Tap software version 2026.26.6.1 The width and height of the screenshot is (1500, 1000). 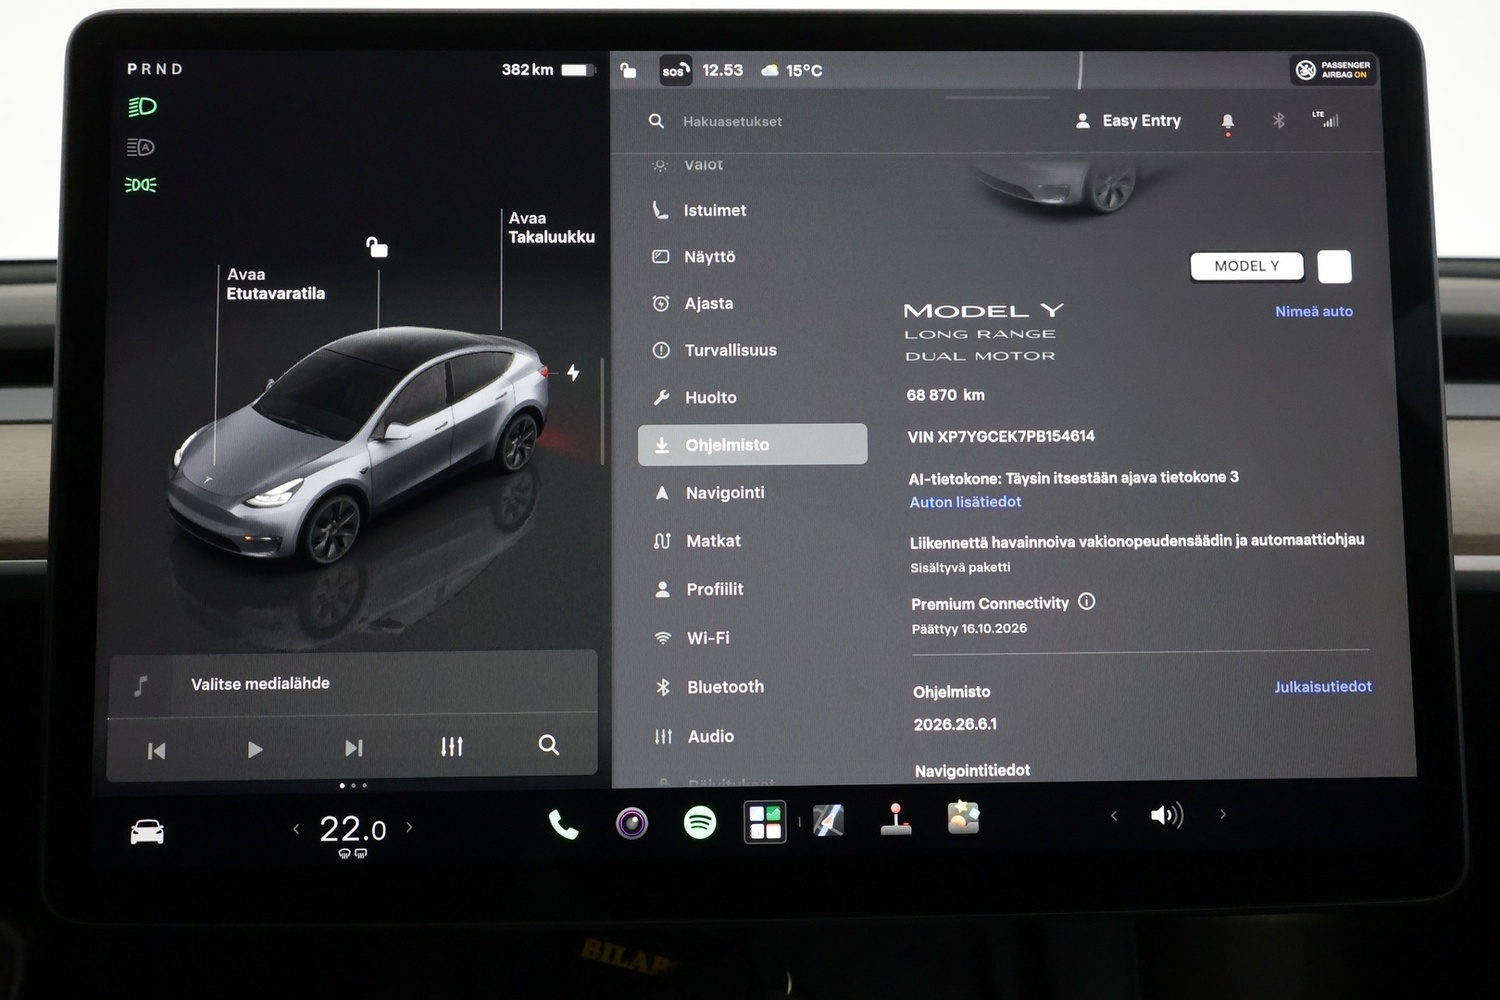pyautogui.click(x=955, y=724)
